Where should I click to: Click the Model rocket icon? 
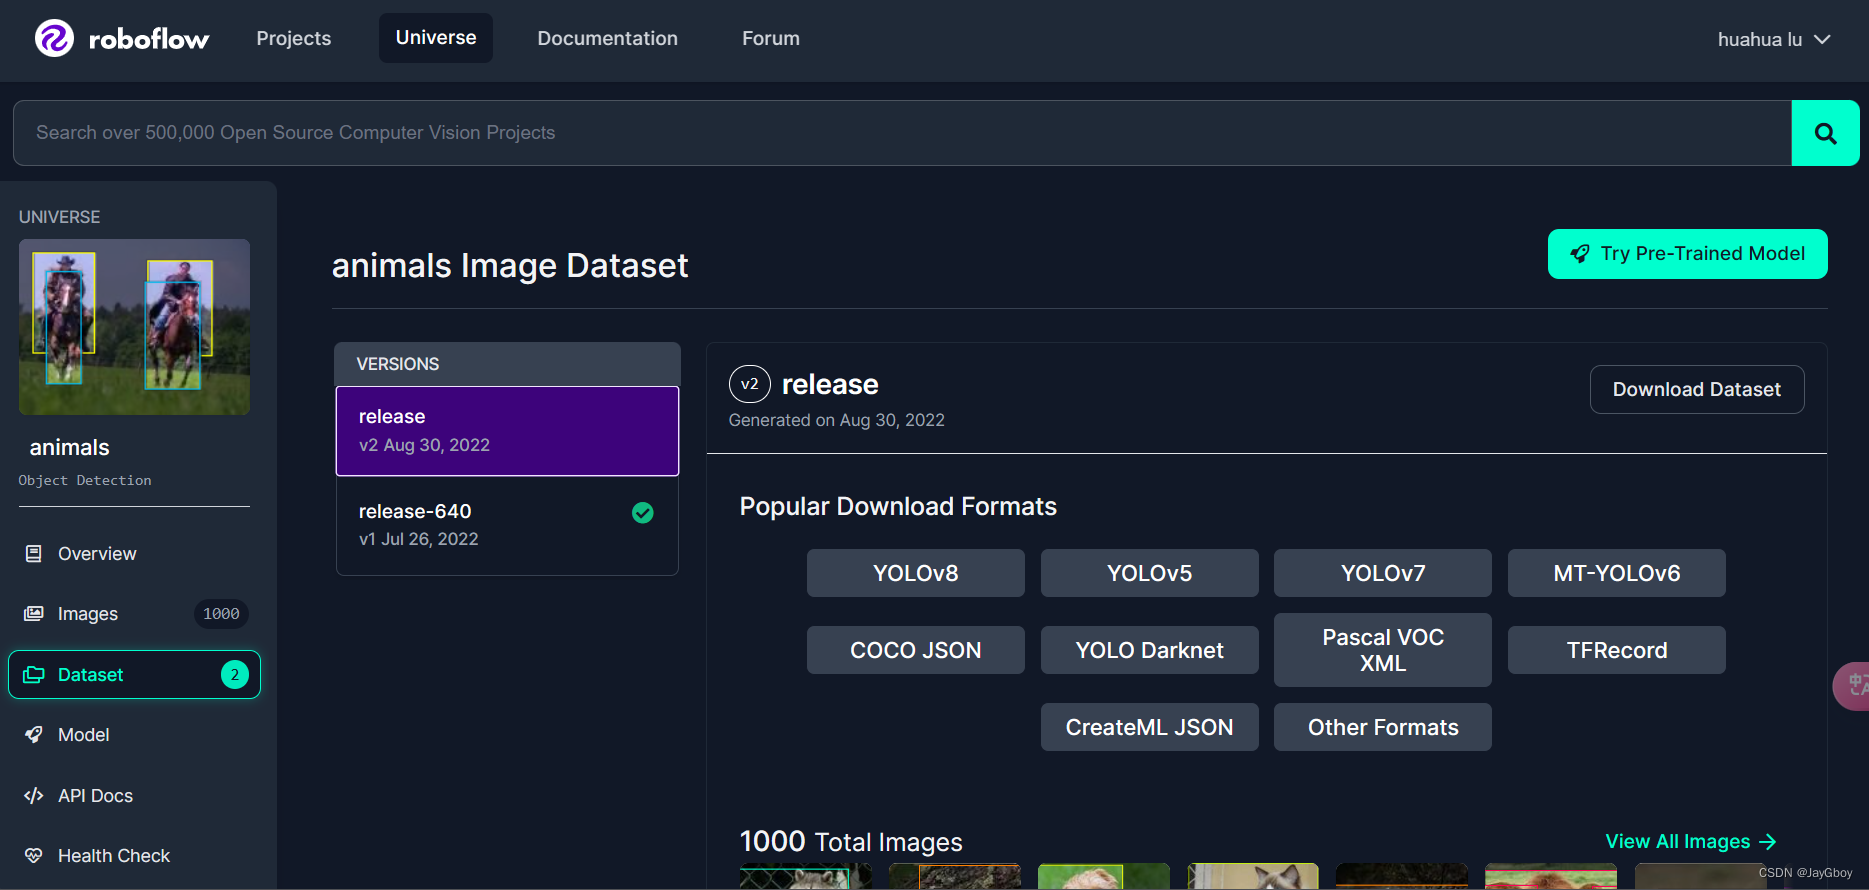point(34,735)
